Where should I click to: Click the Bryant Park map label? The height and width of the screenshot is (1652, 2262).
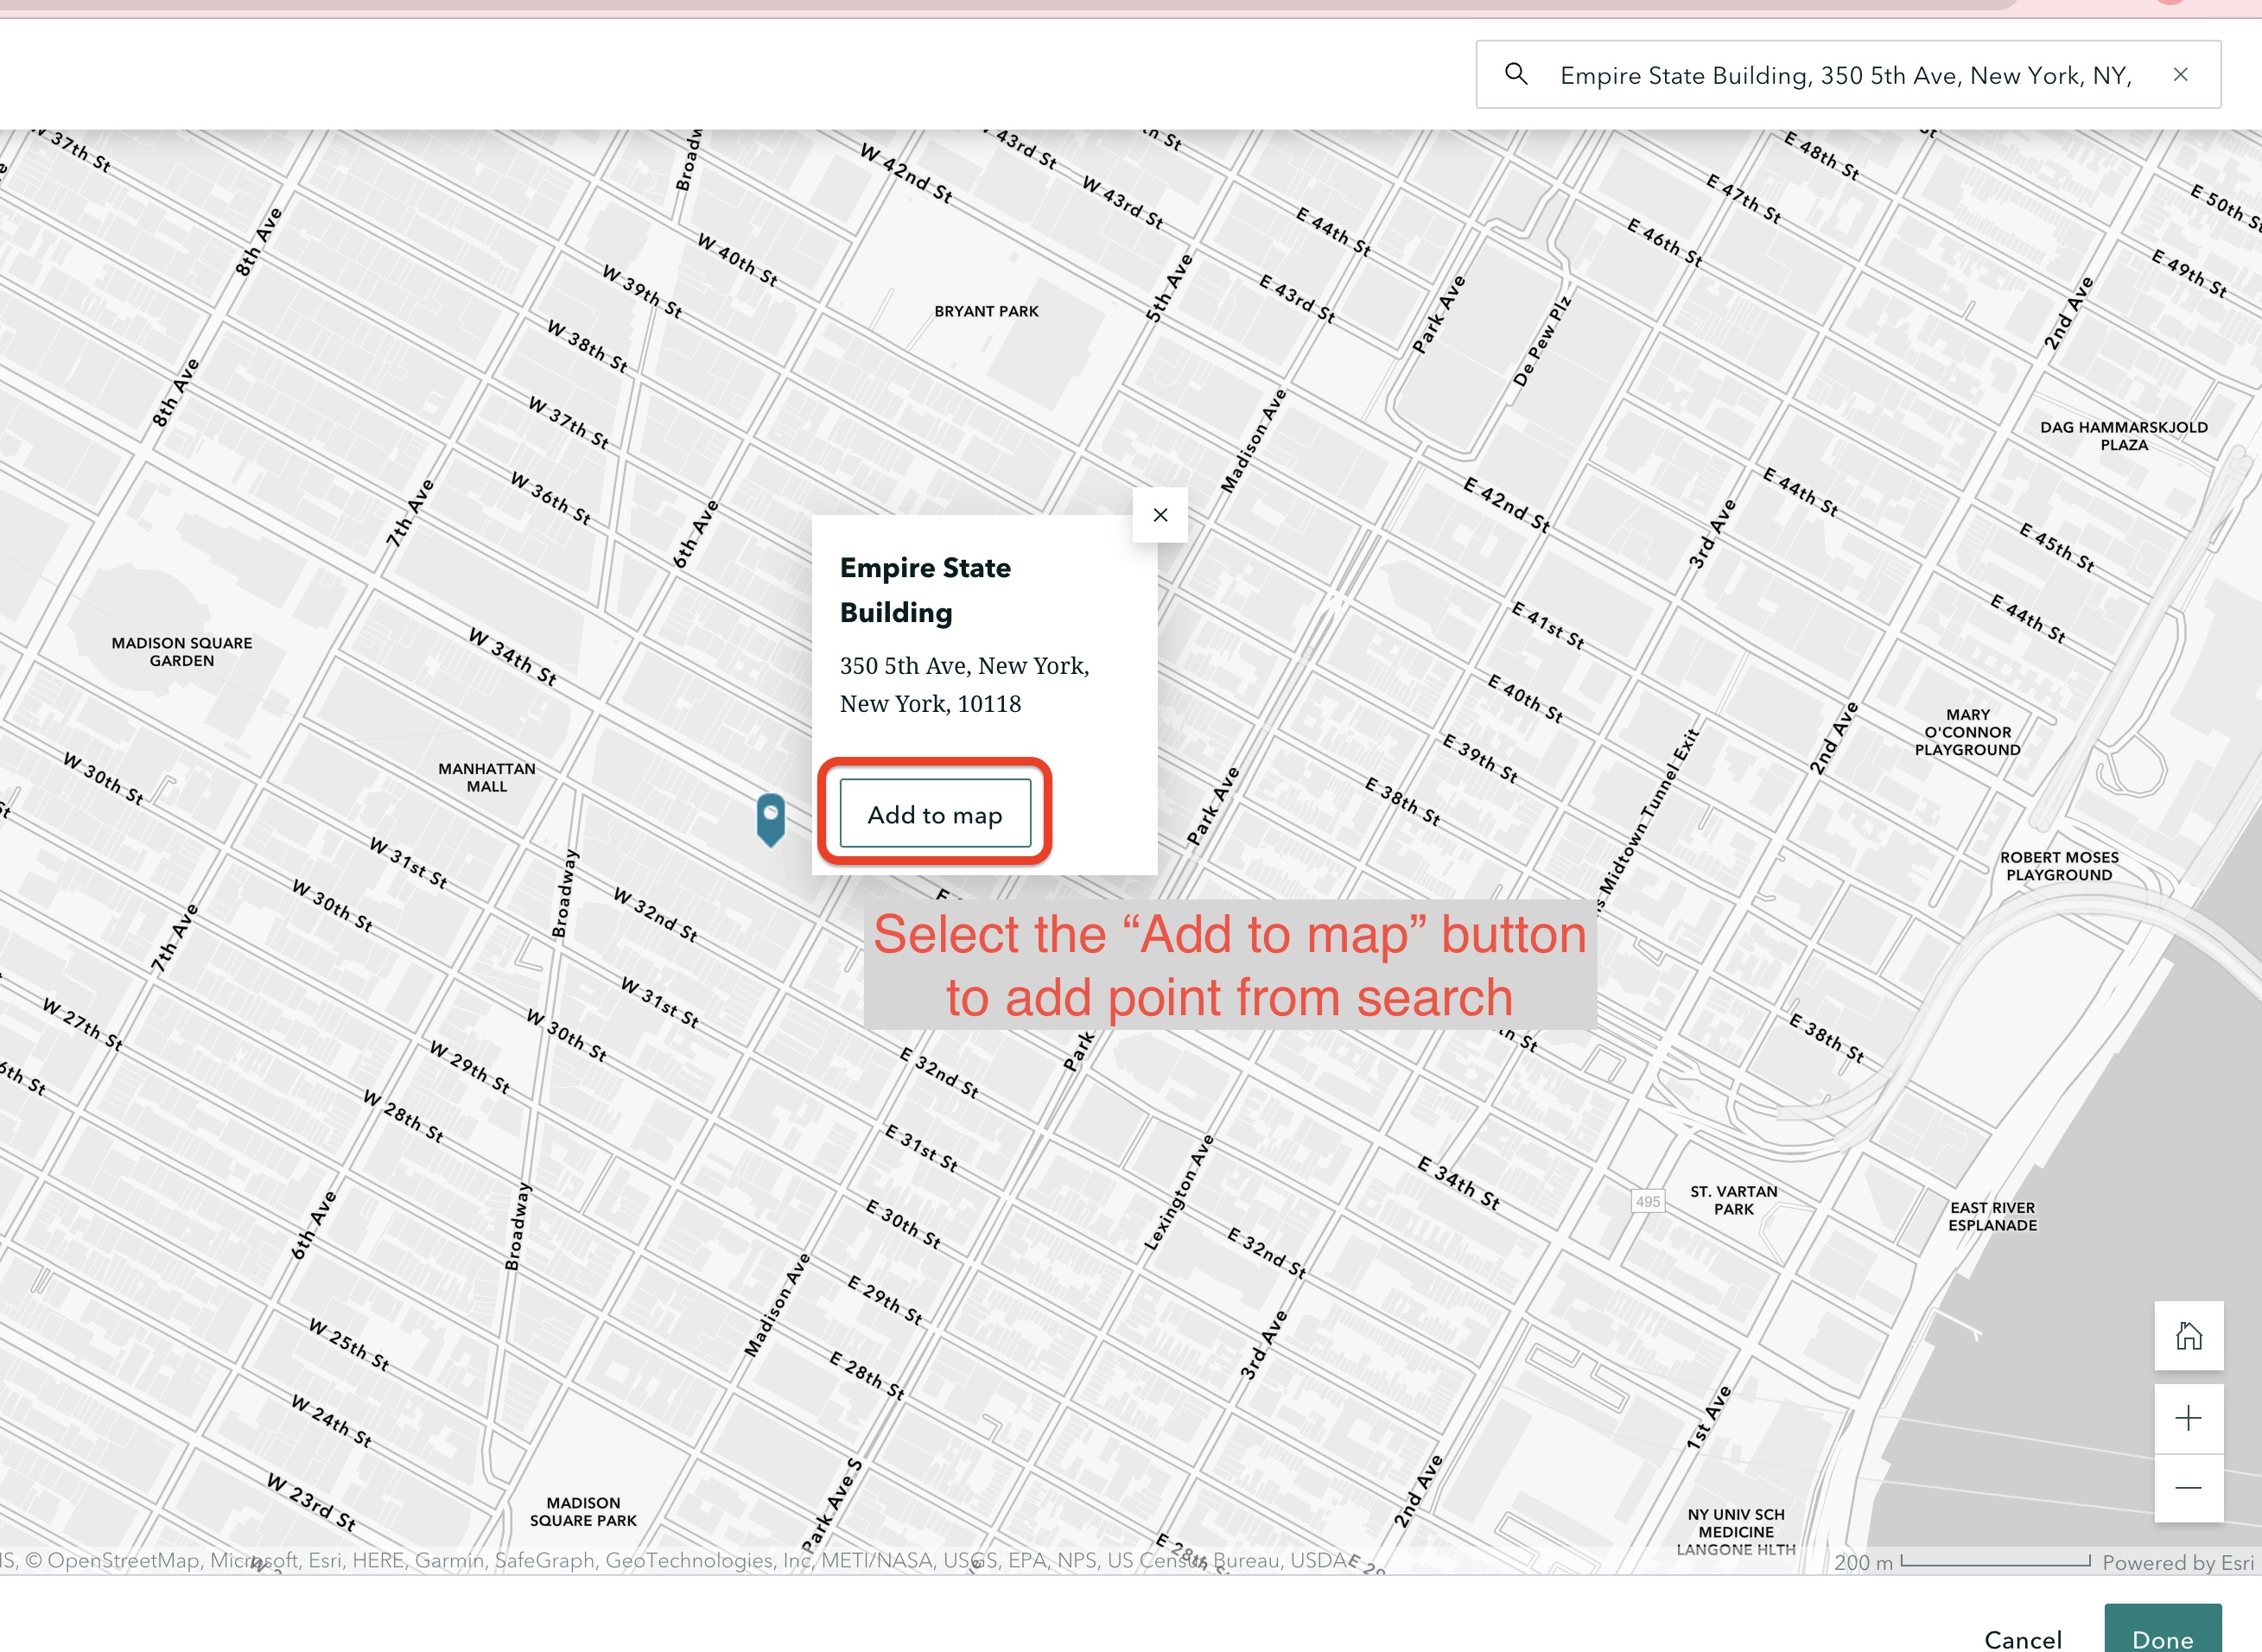tap(986, 311)
